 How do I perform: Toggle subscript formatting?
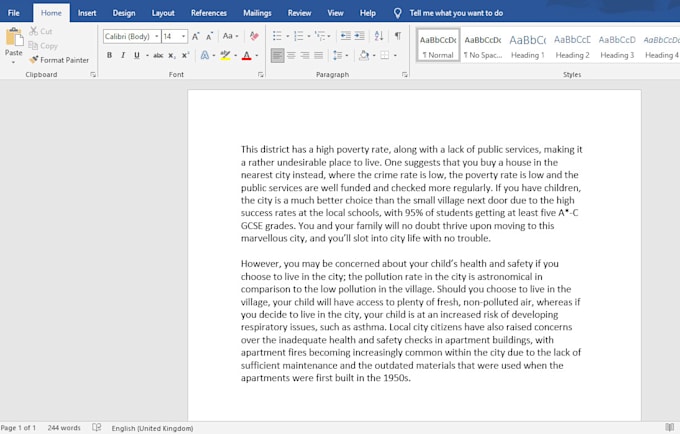click(172, 55)
